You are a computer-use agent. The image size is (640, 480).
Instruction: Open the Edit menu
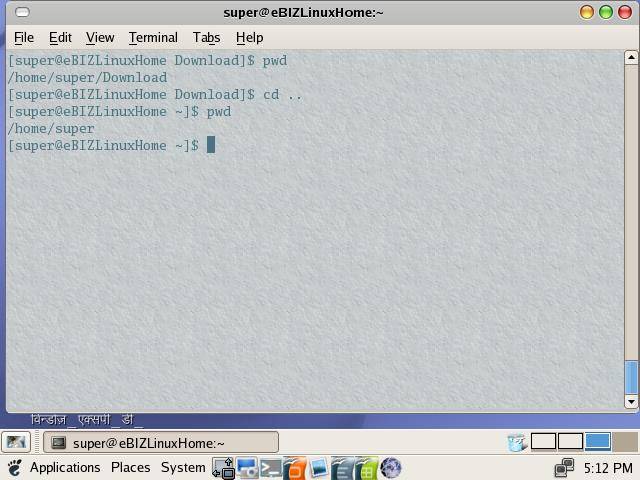(x=60, y=37)
